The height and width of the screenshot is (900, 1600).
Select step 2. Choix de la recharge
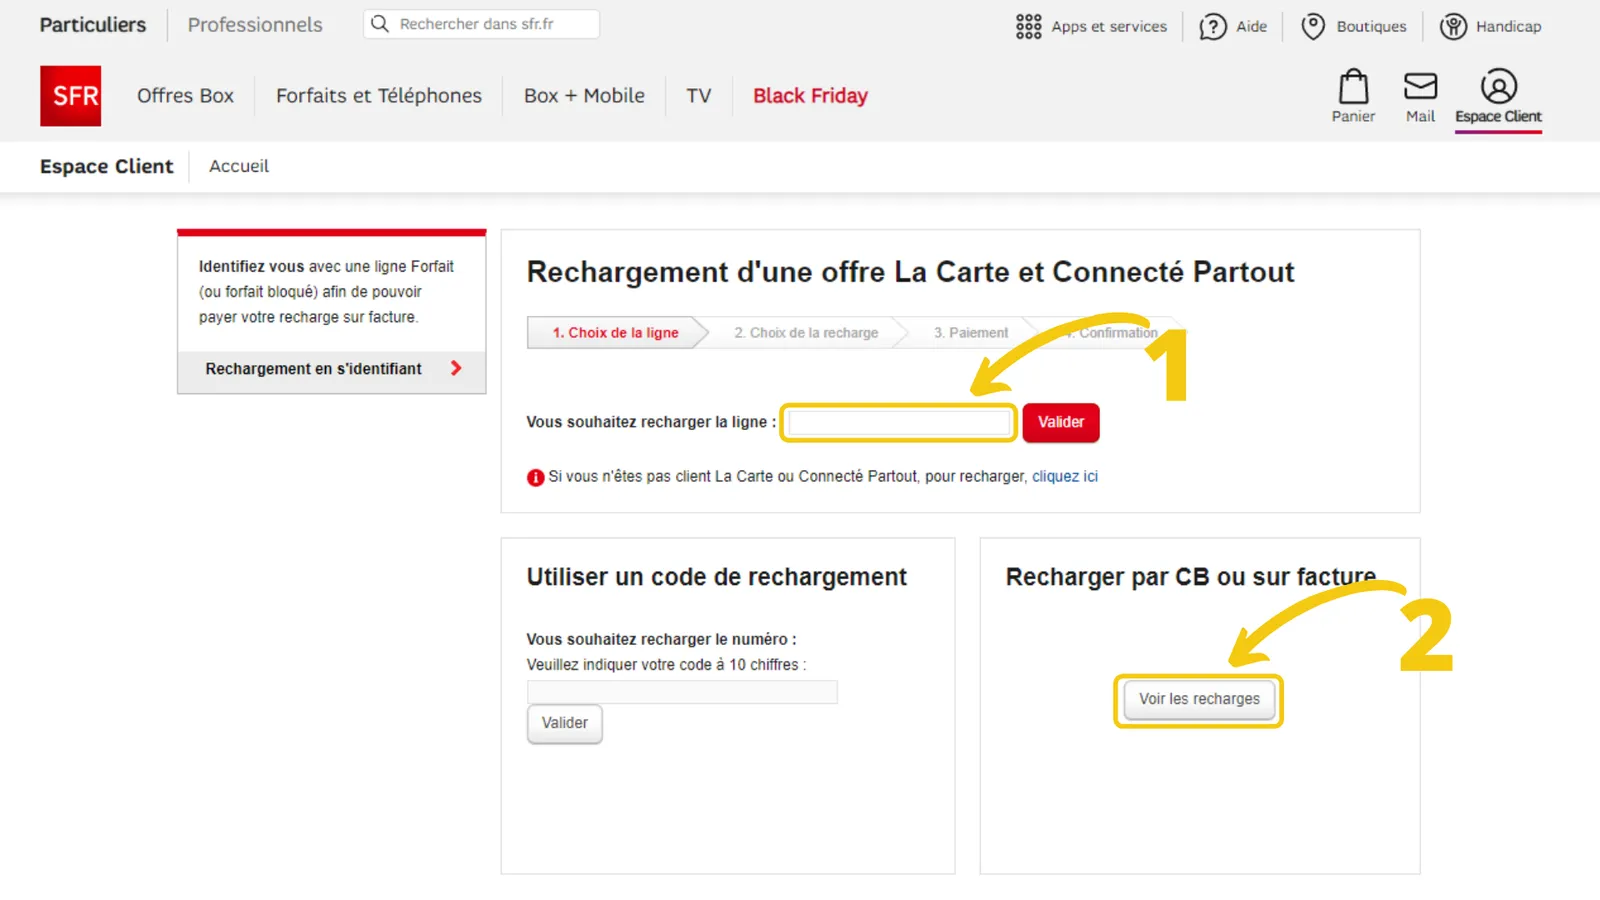tap(806, 333)
